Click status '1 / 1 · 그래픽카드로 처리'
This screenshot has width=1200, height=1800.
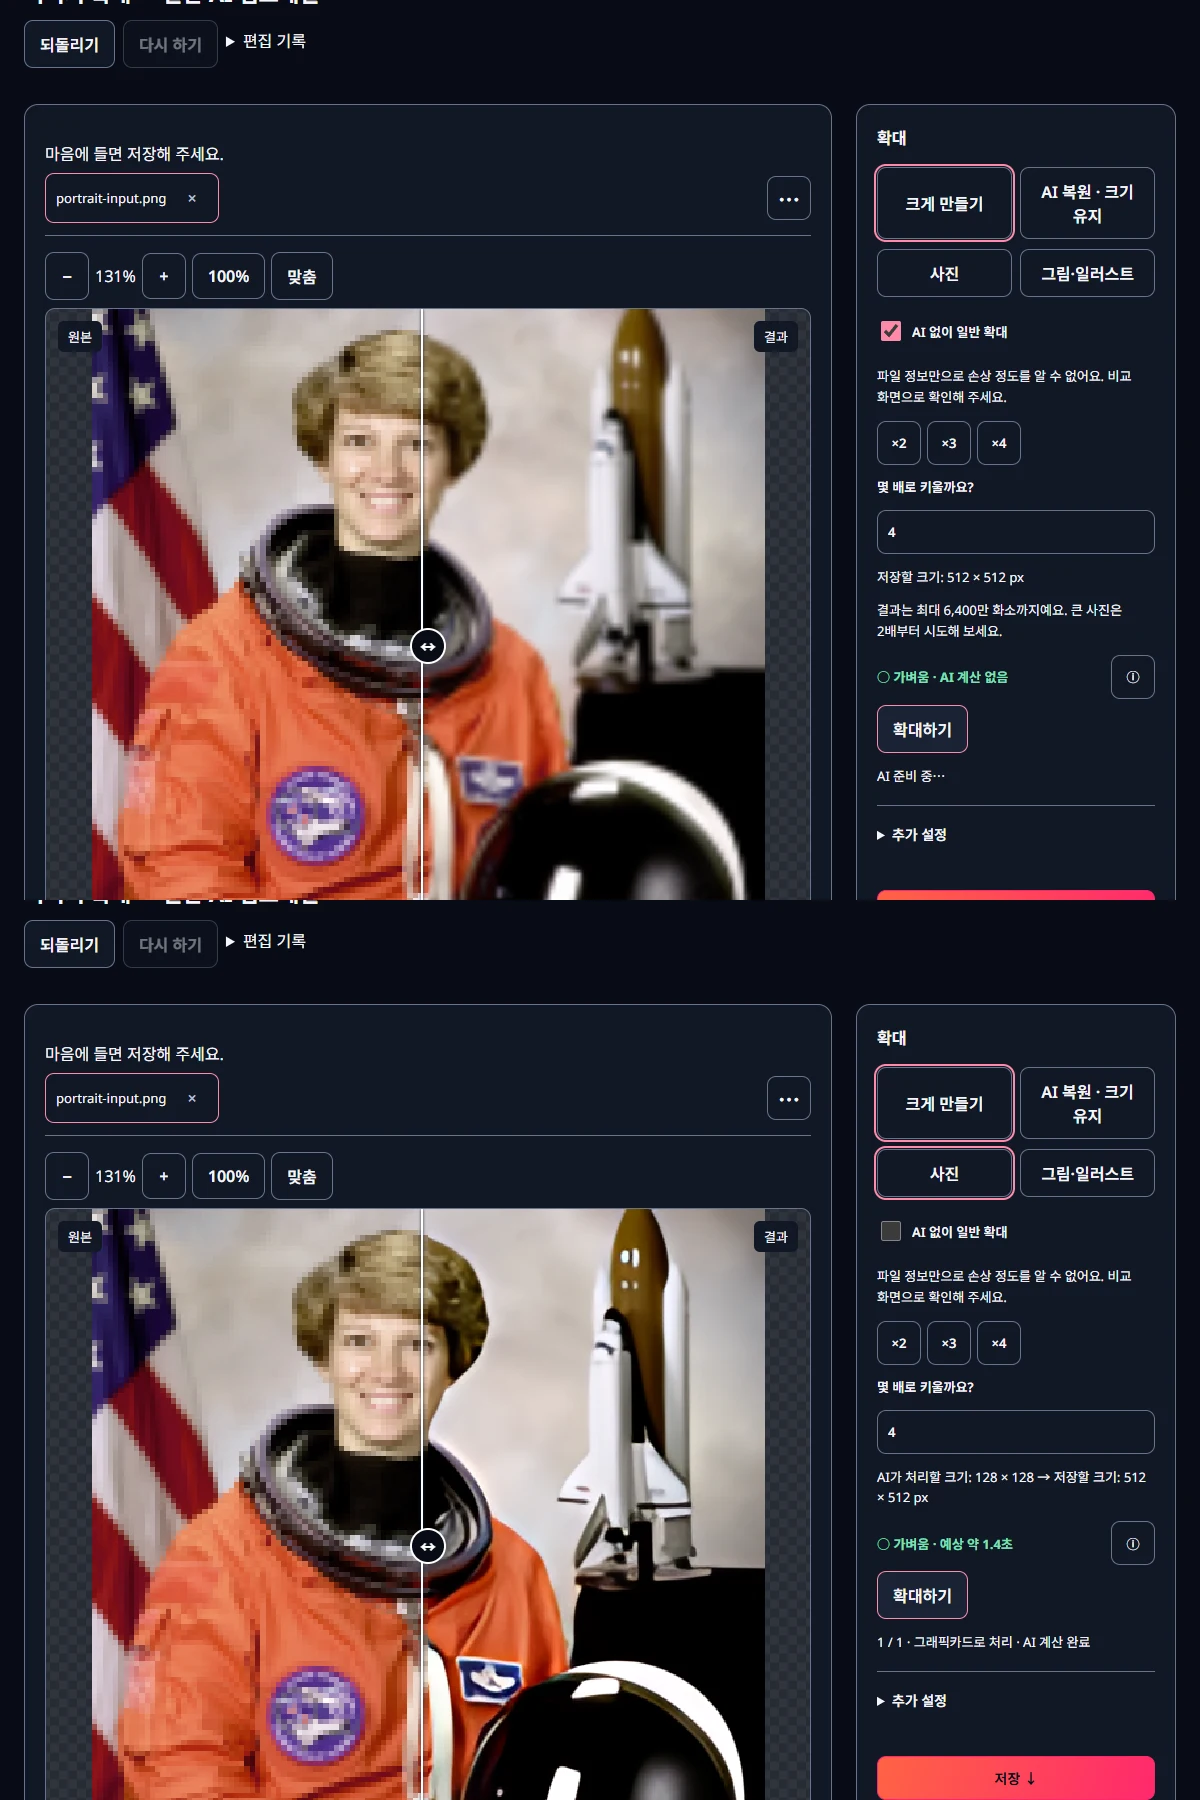tap(944, 1642)
